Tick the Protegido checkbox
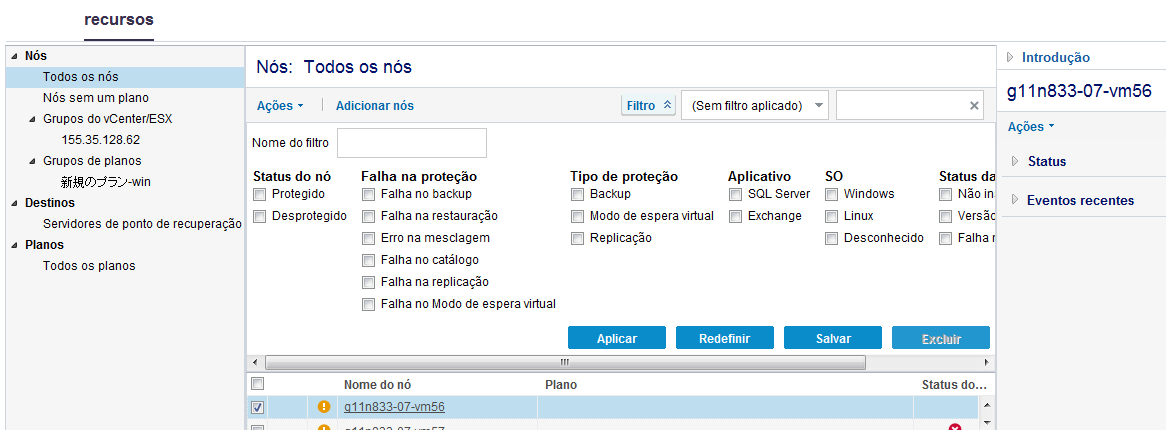Viewport: 1166px width, 430px height. point(259,194)
